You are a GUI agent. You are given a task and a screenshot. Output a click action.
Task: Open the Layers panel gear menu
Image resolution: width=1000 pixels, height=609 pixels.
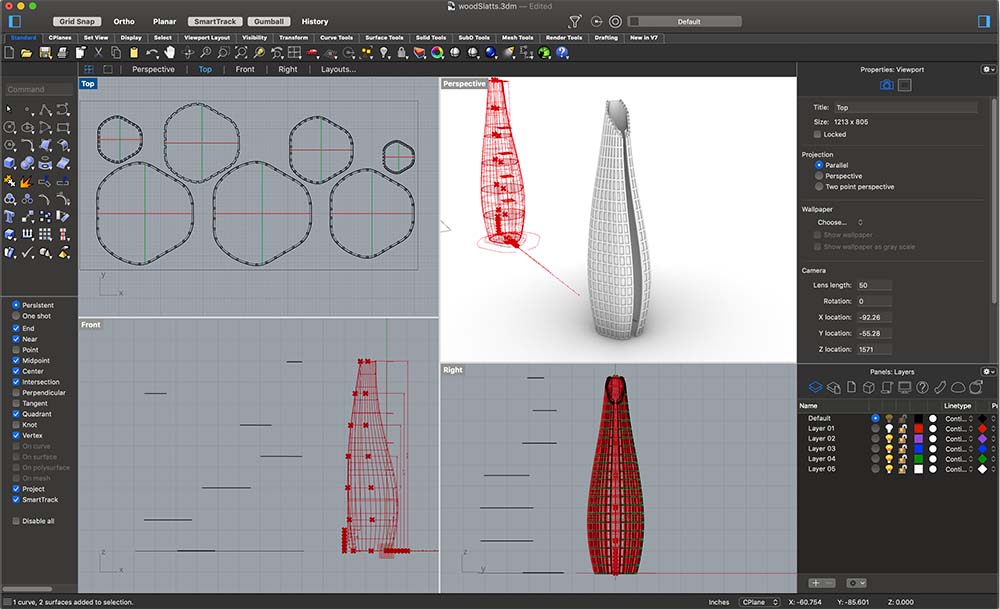987,371
